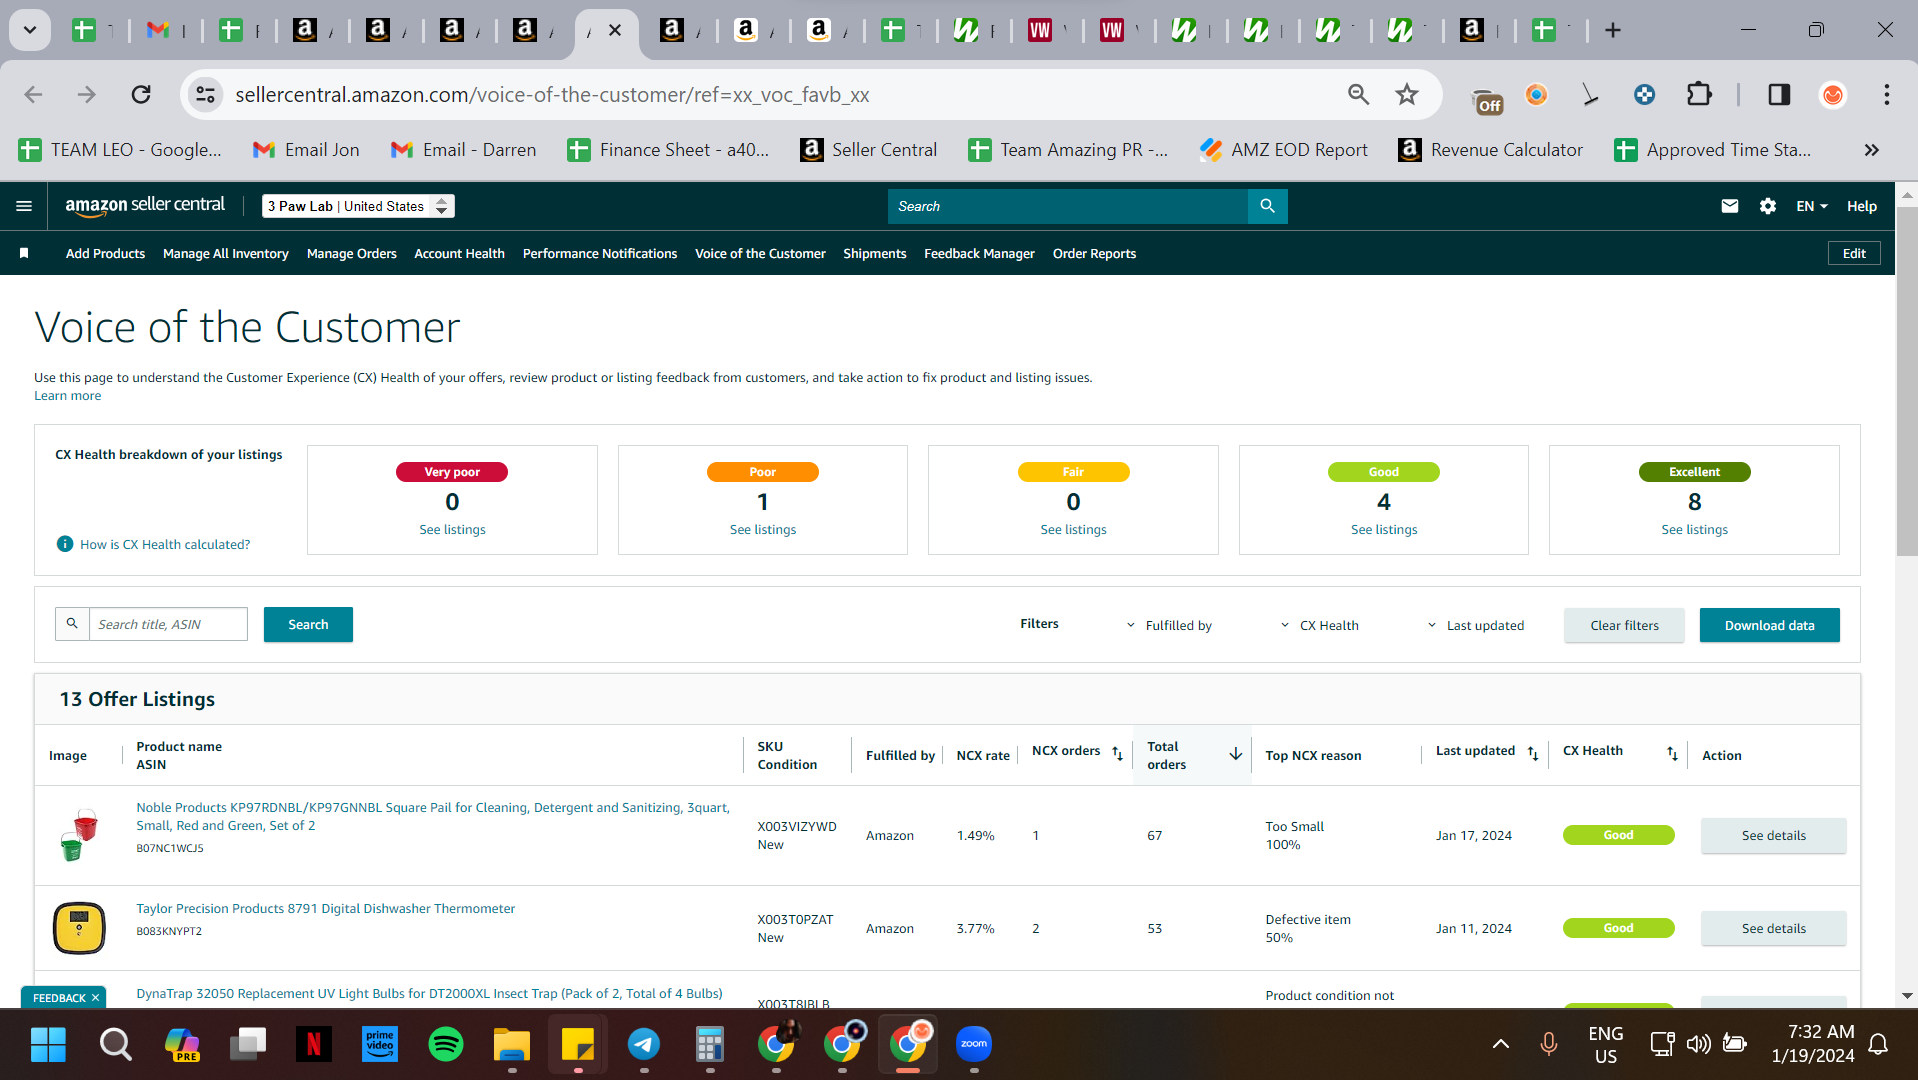
Task: Bookmark this page with the star icon
Action: pos(1407,95)
